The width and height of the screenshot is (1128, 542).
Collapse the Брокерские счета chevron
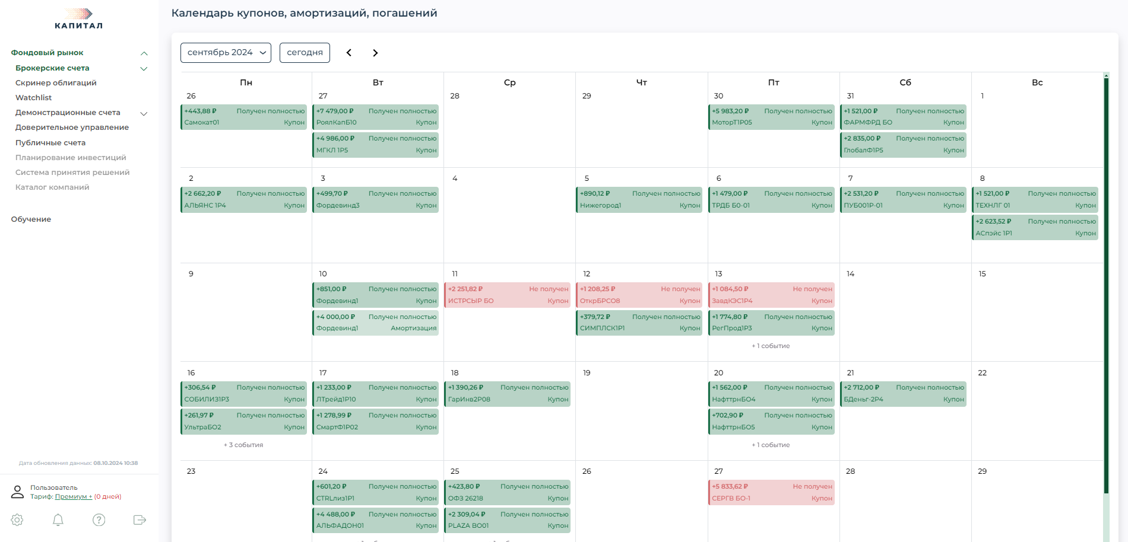(x=144, y=69)
